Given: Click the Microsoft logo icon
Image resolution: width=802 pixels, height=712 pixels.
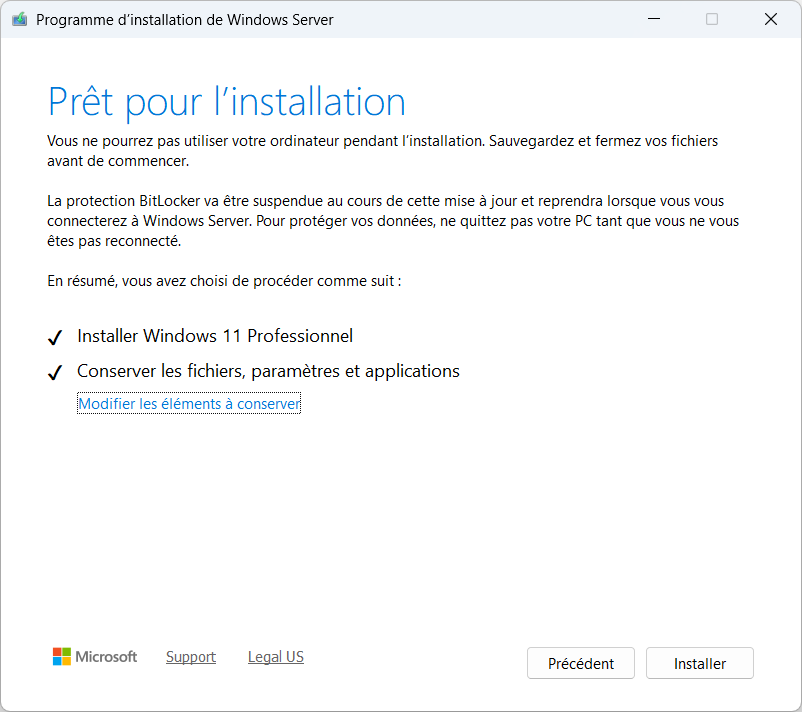Looking at the screenshot, I should tap(62, 656).
